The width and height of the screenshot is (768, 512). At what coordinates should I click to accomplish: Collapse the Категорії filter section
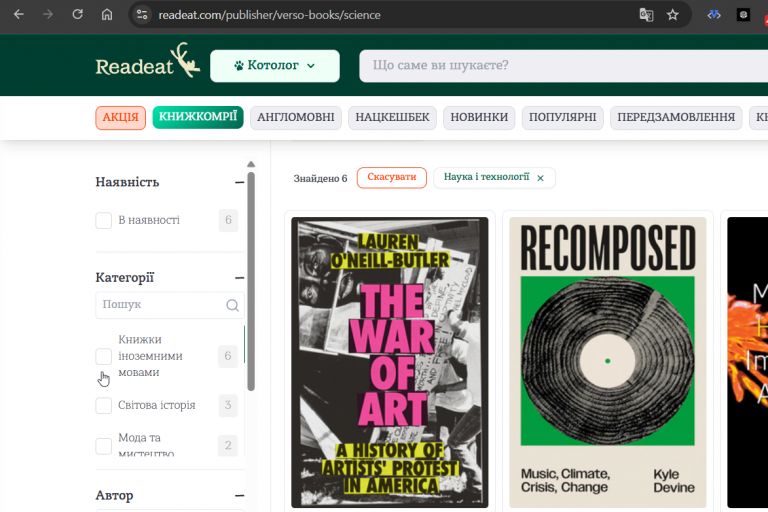[239, 278]
